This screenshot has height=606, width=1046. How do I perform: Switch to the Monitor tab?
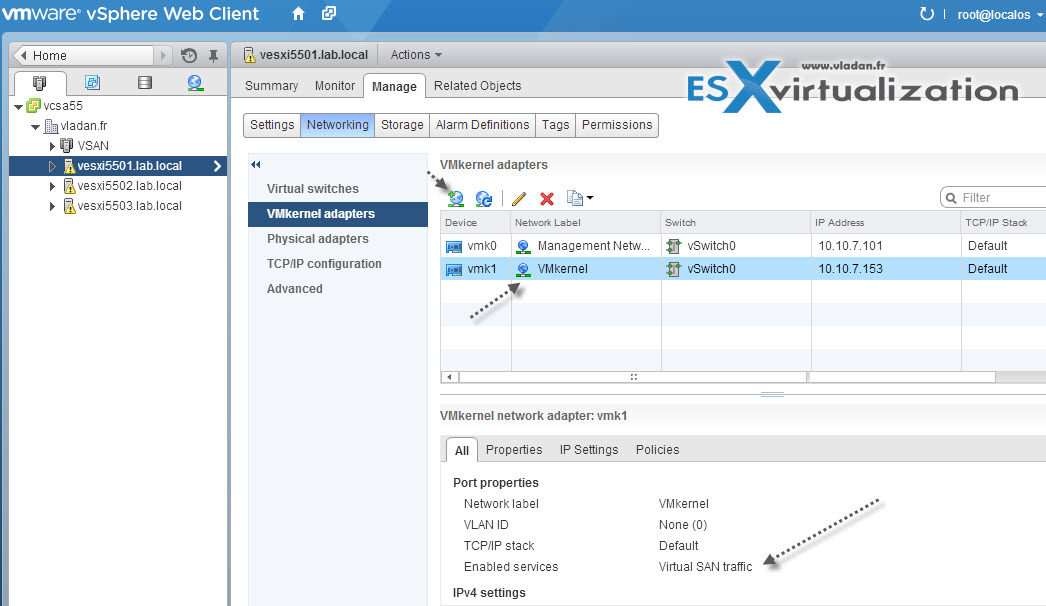coord(335,85)
